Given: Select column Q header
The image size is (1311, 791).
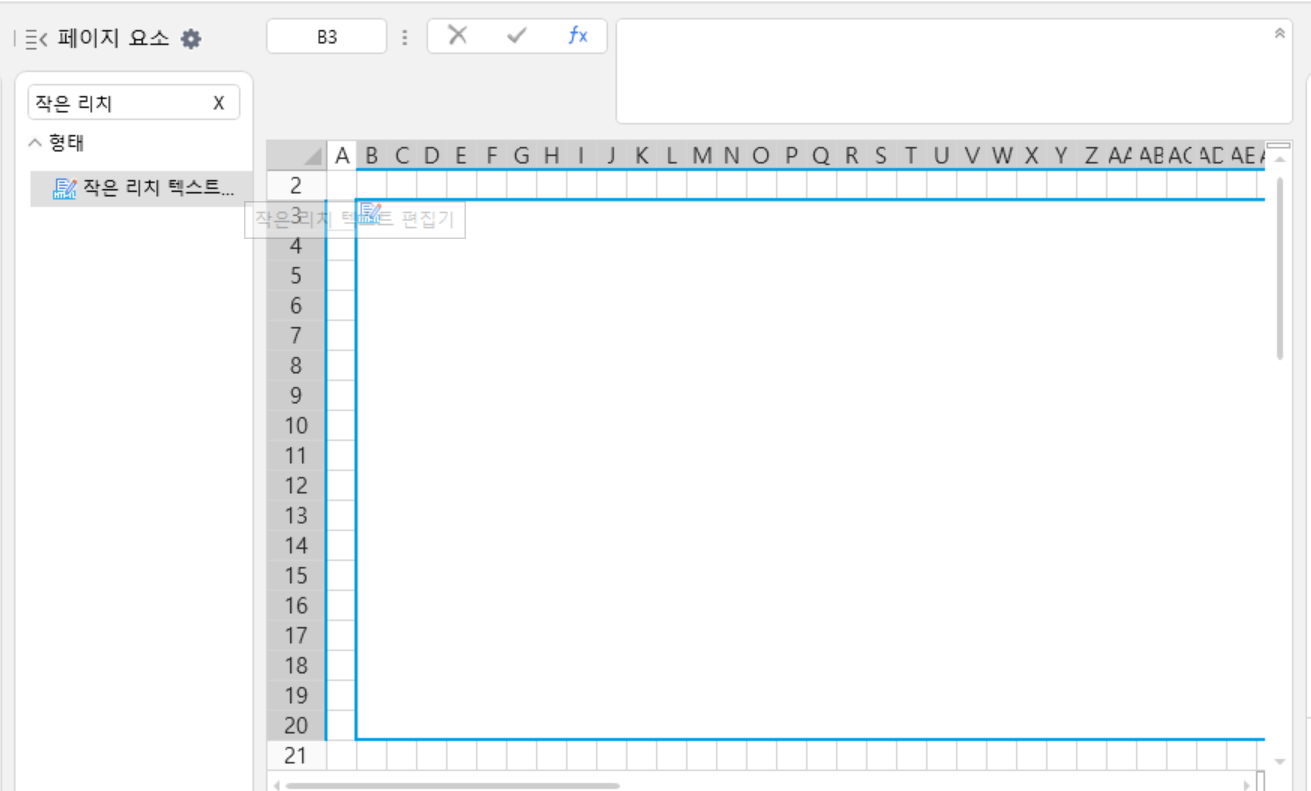Looking at the screenshot, I should pos(821,155).
